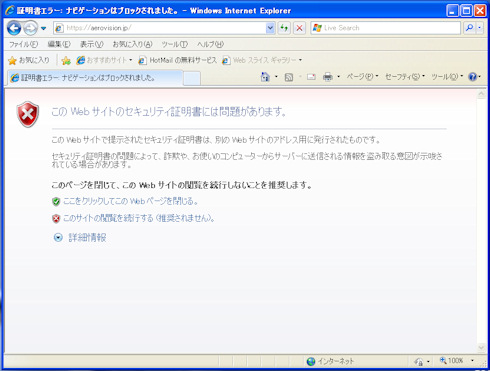Click the scrollbar up arrow
The image size is (490, 371).
tap(481, 94)
